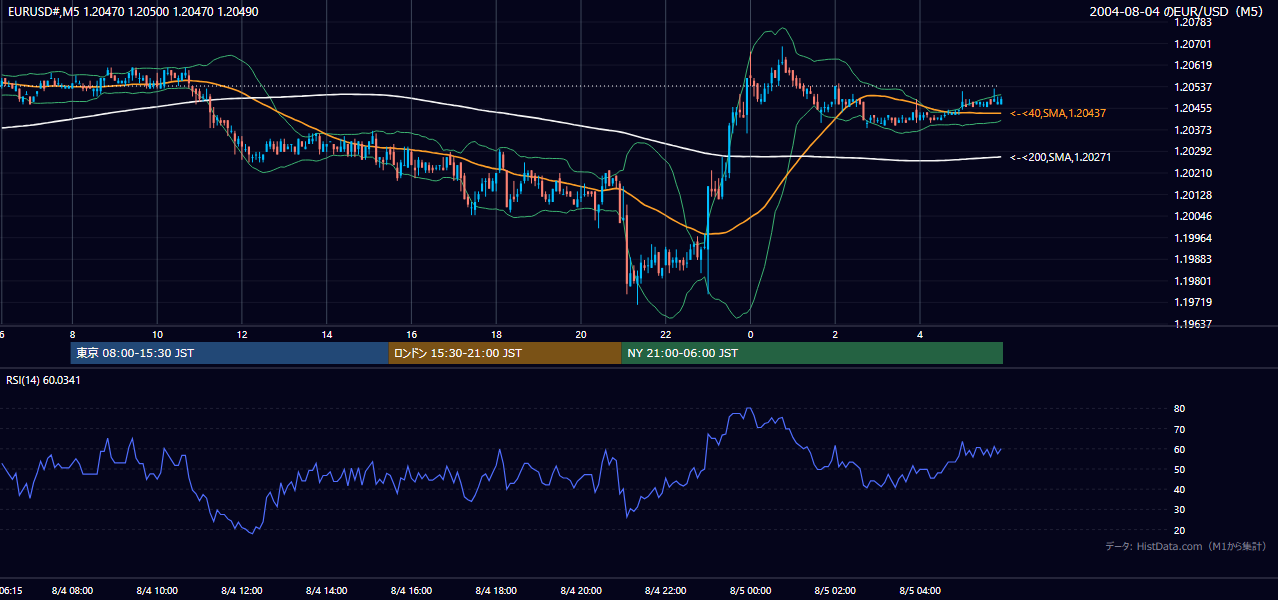Click the 8/4 08:00 time axis label
1278x600 pixels.
click(x=72, y=590)
